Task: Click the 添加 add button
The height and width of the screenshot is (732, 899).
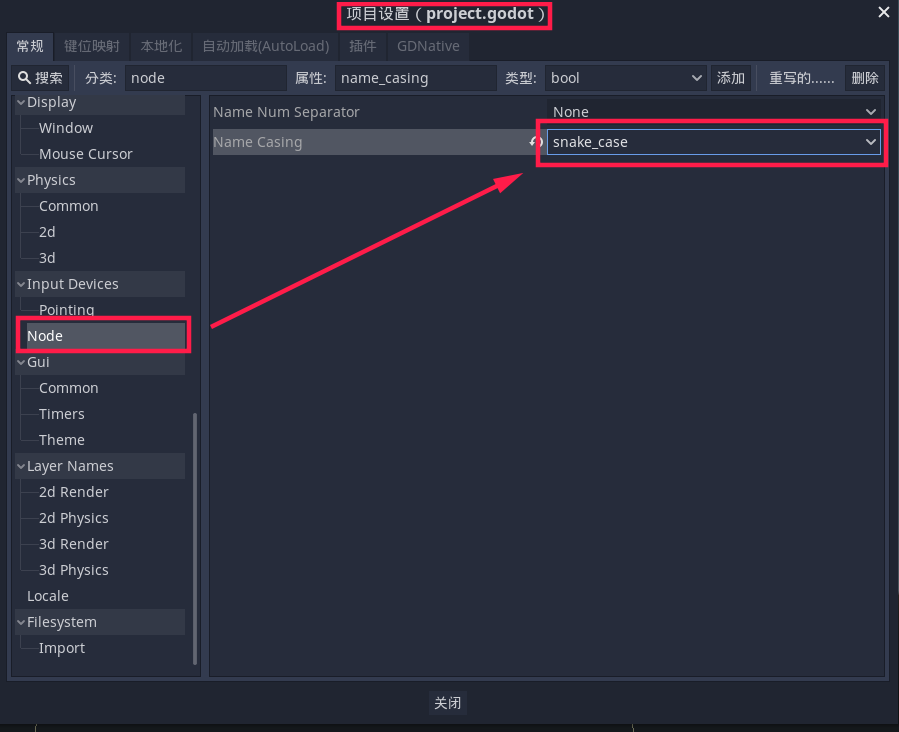Action: pyautogui.click(x=731, y=78)
